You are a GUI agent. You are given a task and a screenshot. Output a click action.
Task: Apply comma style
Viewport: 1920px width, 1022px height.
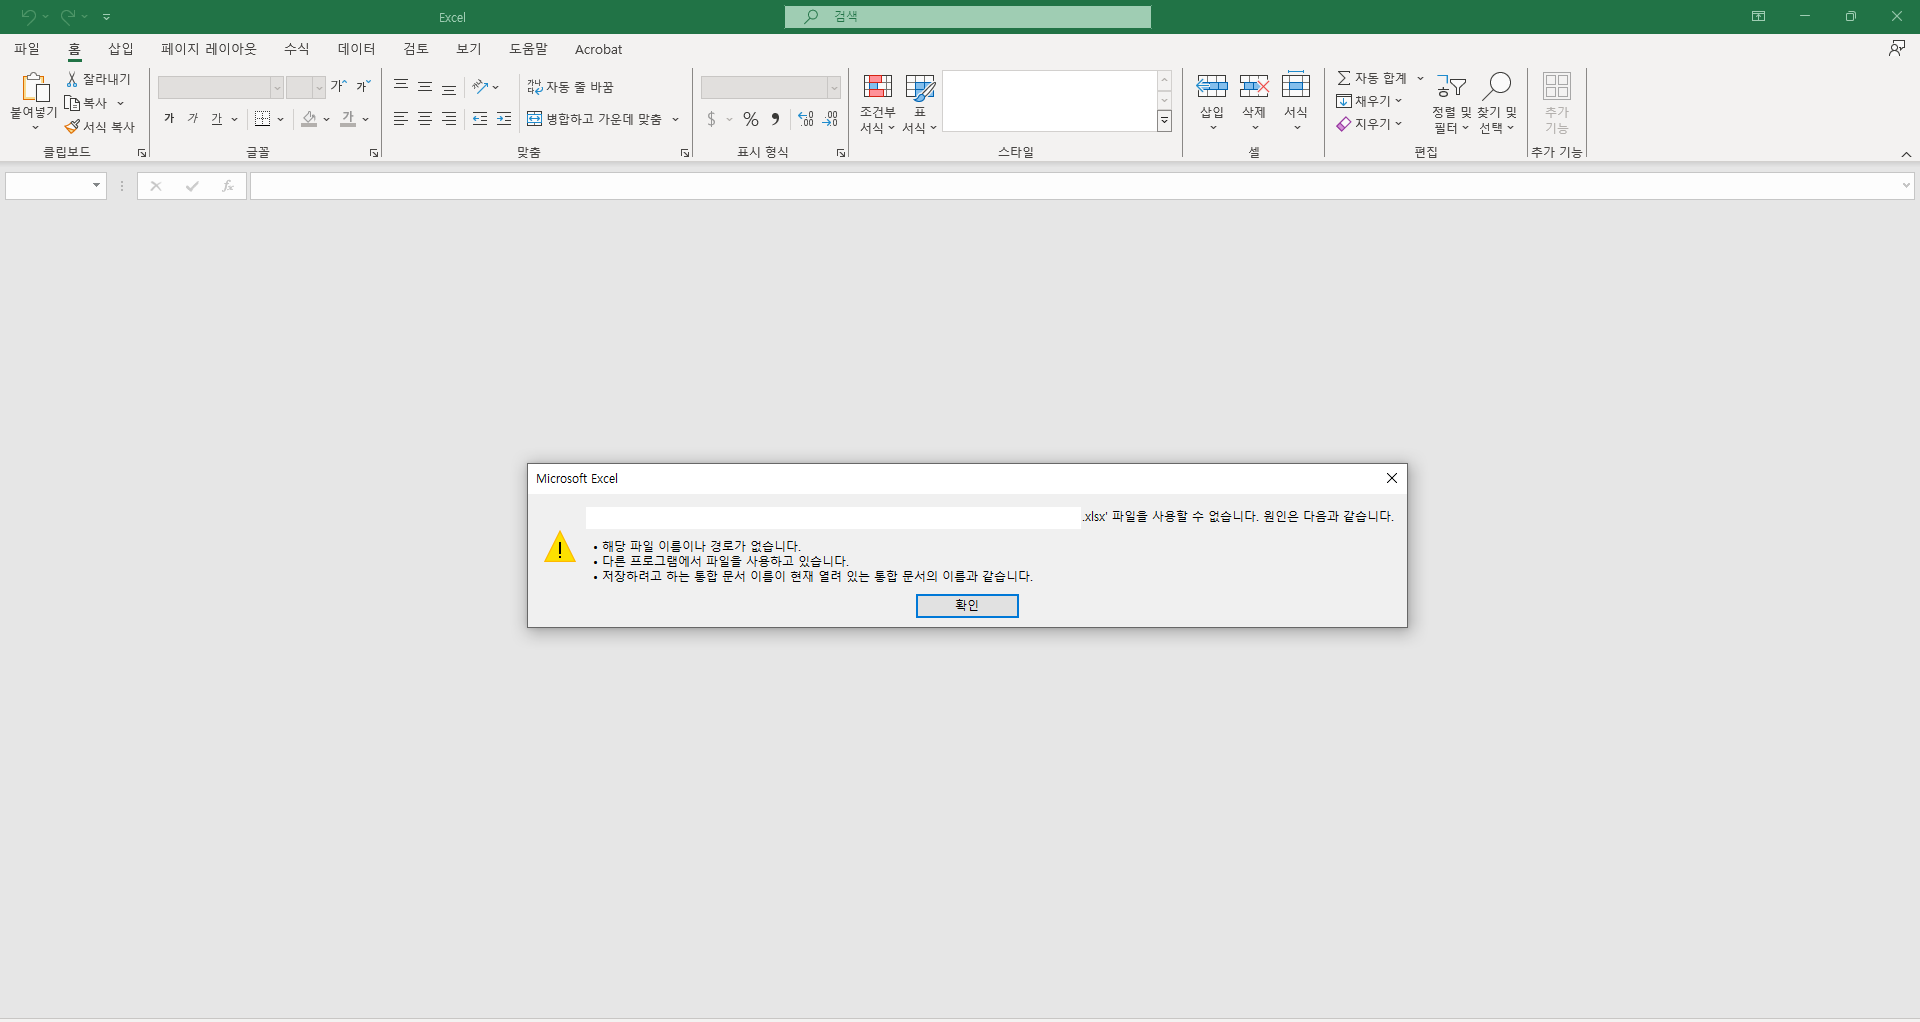point(775,119)
